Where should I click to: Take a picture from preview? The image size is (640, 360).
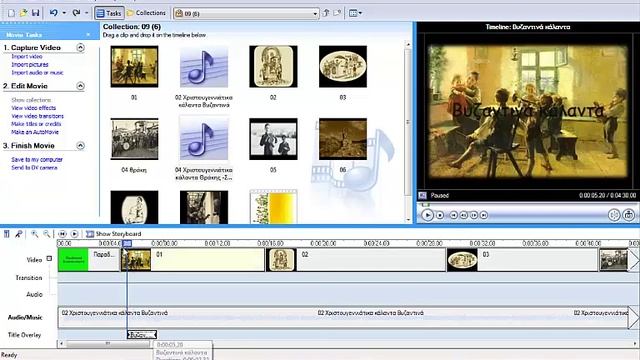[629, 215]
